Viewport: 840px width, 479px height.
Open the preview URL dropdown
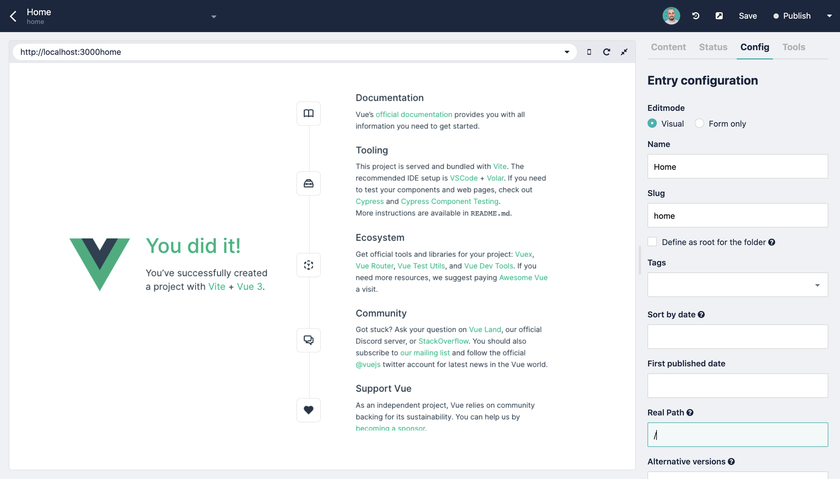pyautogui.click(x=567, y=52)
